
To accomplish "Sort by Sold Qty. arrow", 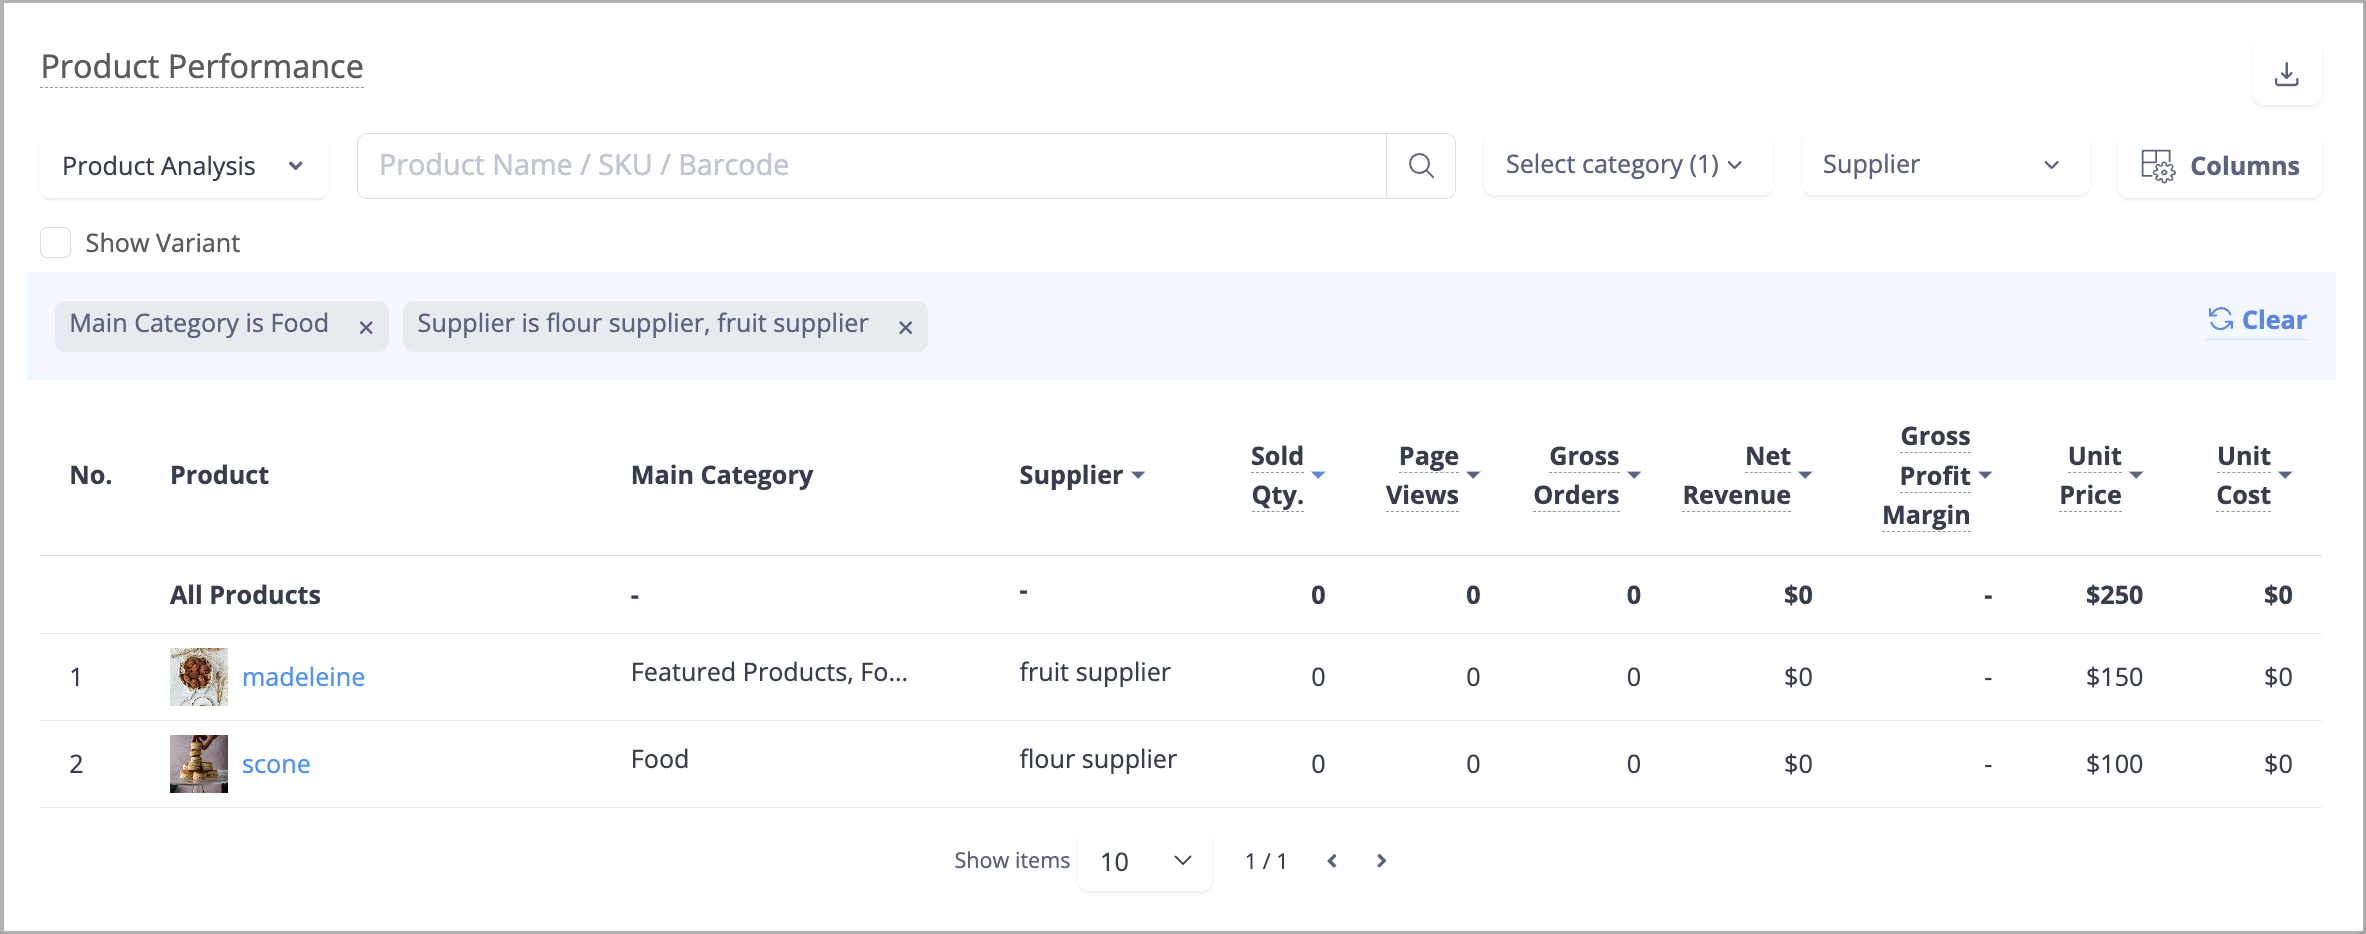I will (1318, 476).
